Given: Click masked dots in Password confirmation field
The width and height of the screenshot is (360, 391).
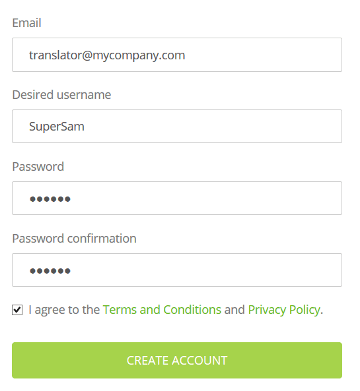Looking at the screenshot, I should [50, 271].
